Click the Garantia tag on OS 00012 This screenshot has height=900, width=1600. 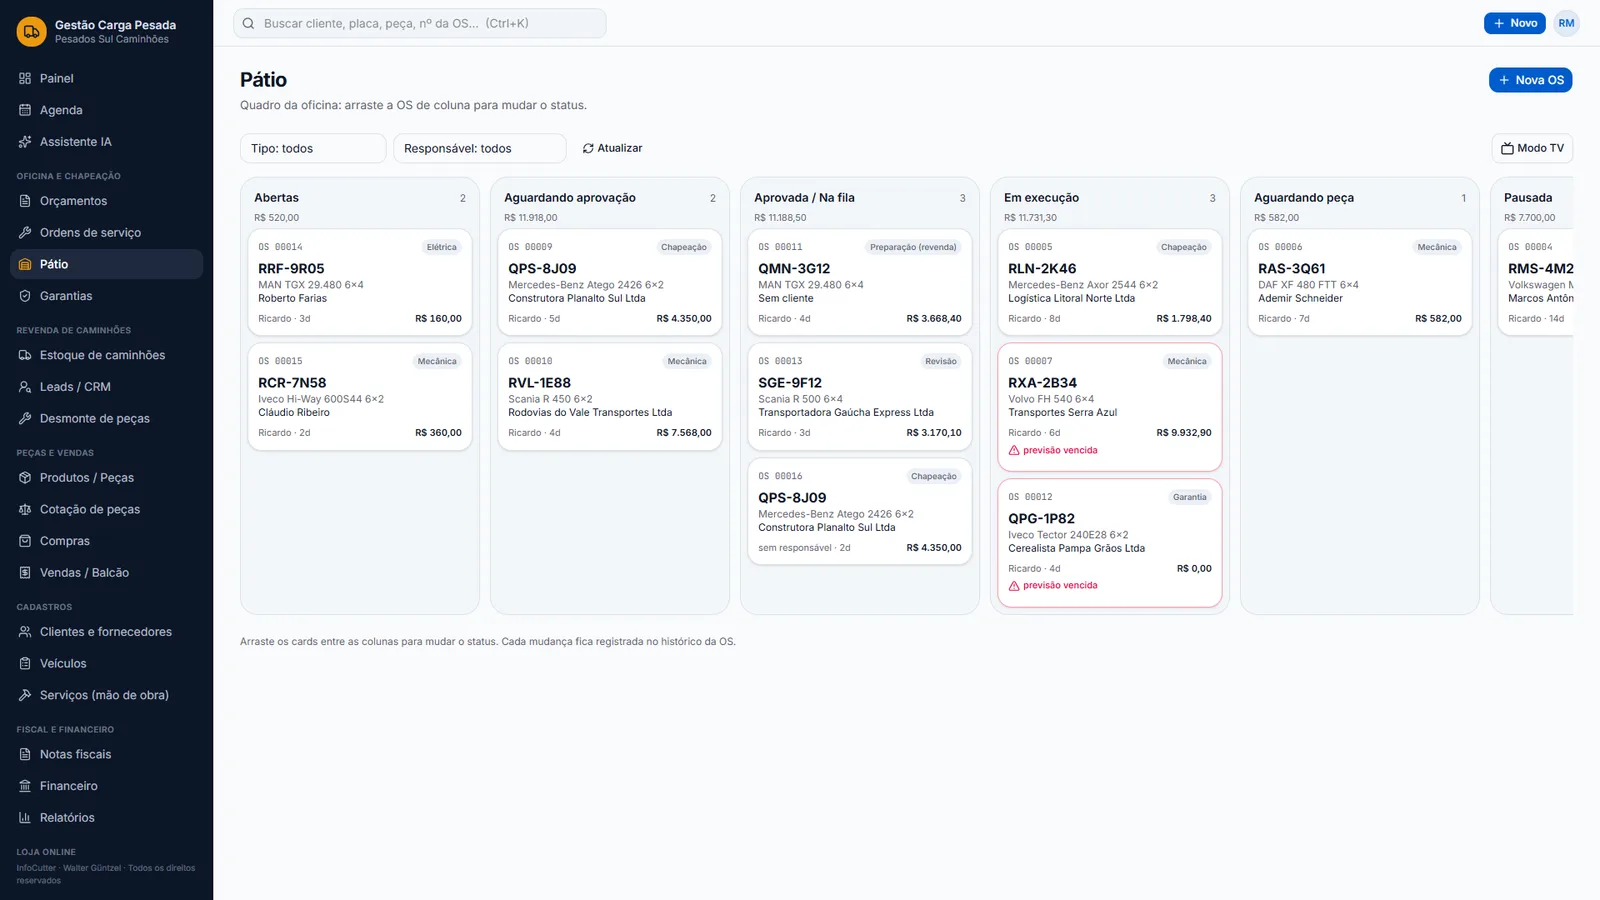[1190, 497]
